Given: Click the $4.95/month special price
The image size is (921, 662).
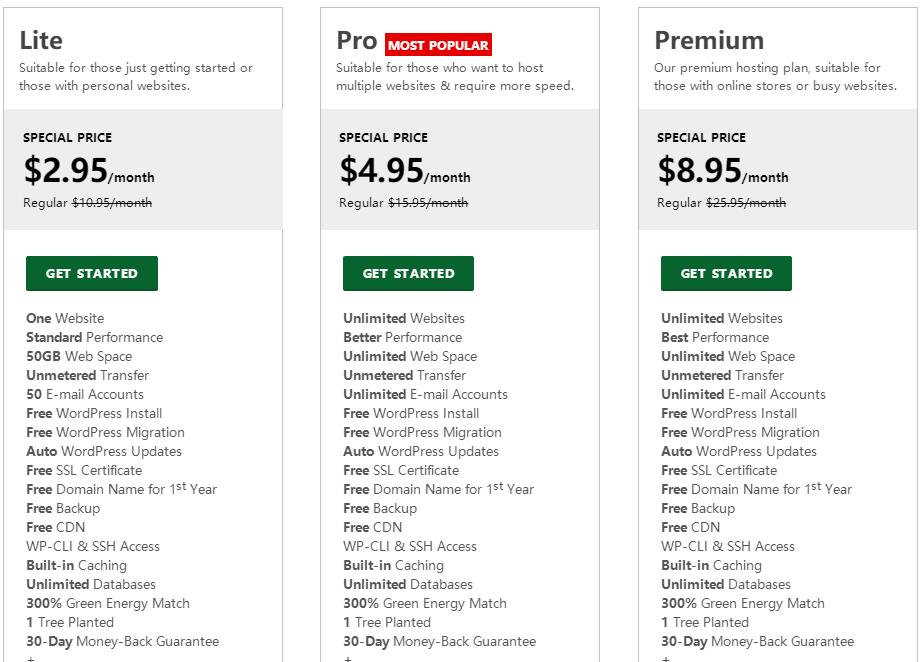Looking at the screenshot, I should click(405, 172).
